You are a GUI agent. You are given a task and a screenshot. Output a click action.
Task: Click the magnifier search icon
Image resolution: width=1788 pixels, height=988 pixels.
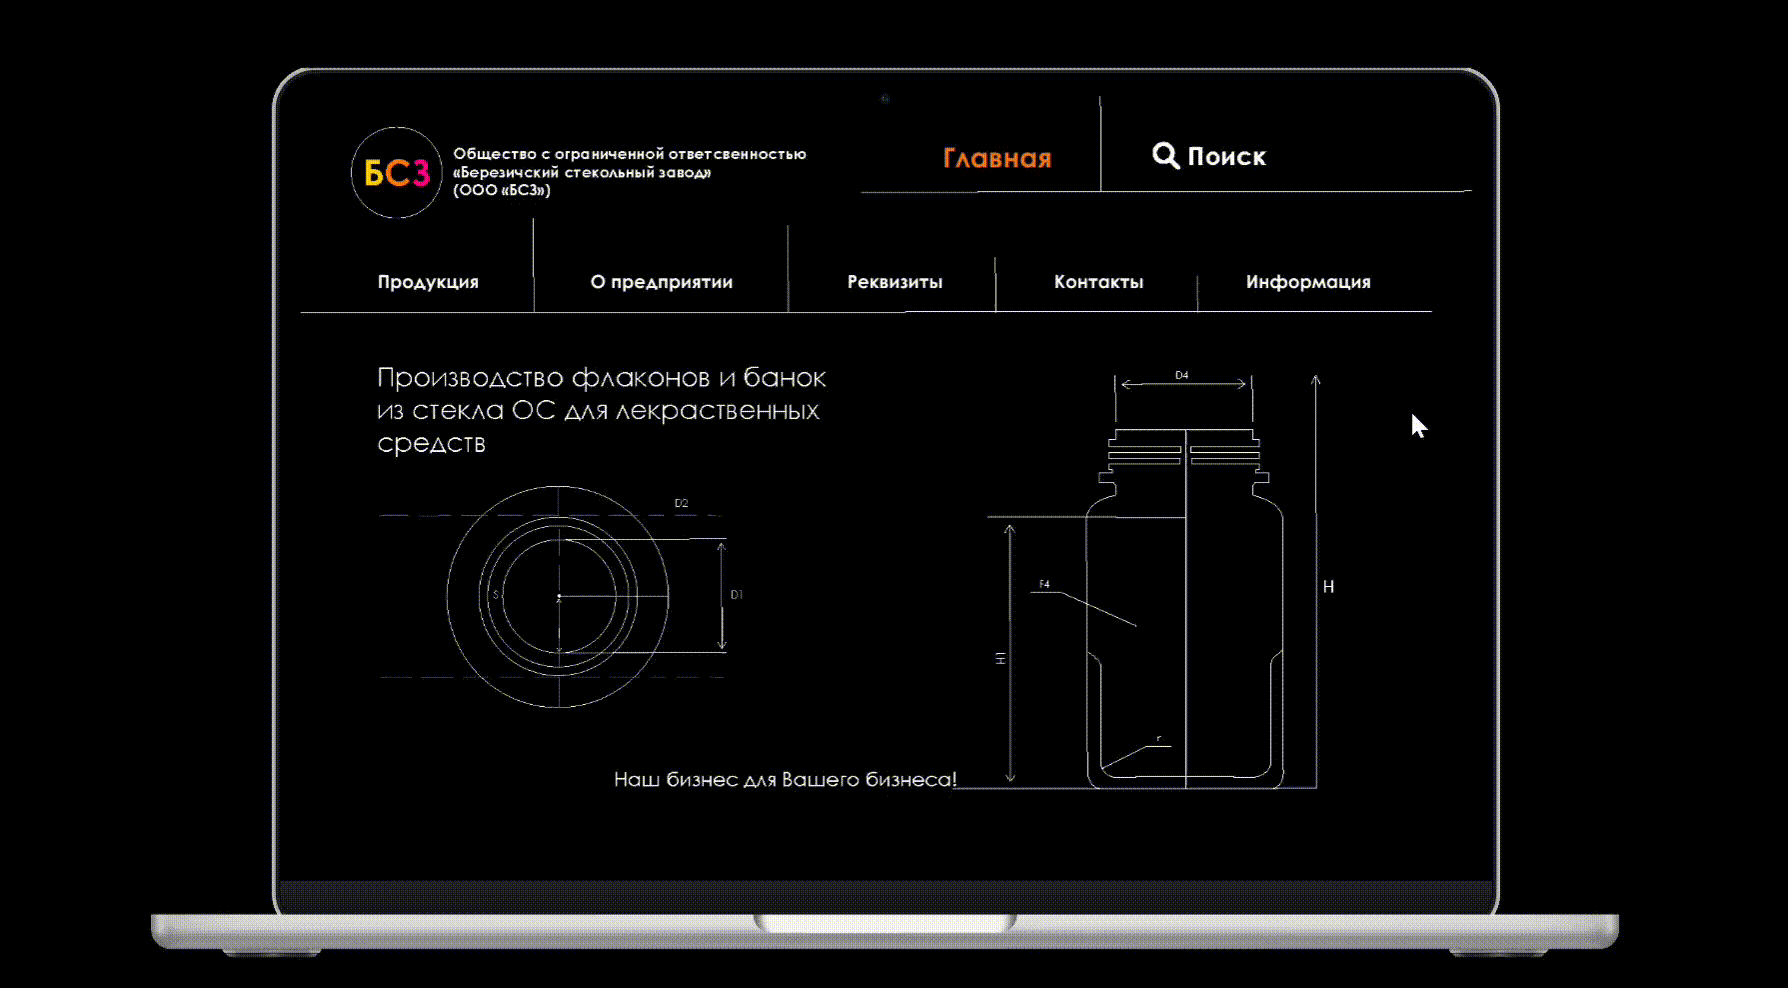pyautogui.click(x=1165, y=155)
